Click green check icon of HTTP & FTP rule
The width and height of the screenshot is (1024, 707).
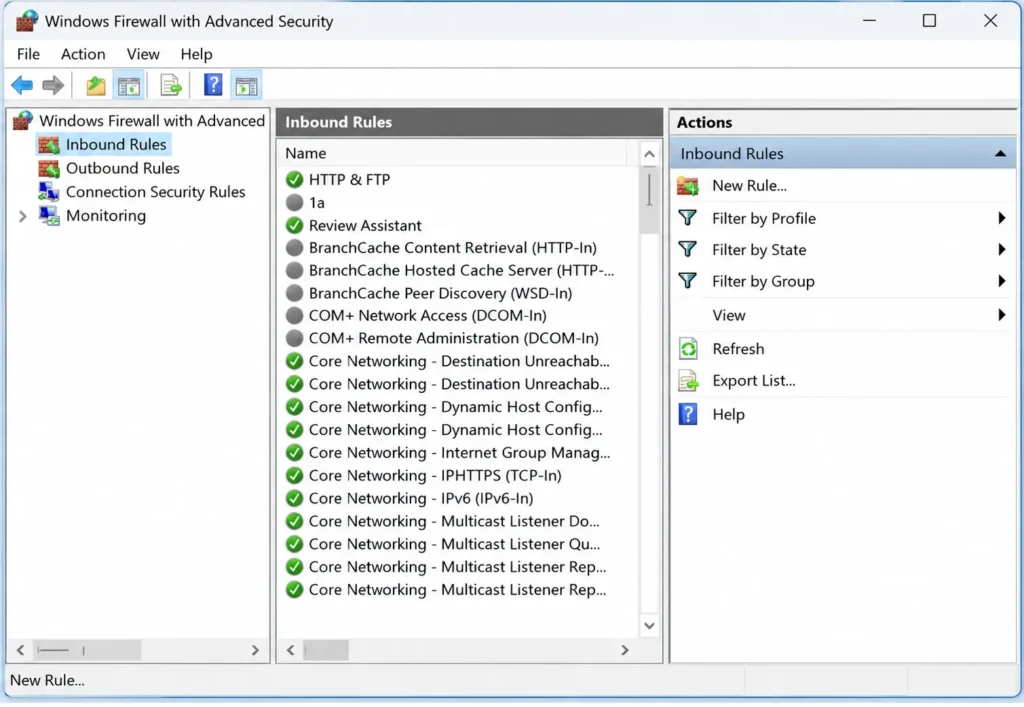point(295,179)
